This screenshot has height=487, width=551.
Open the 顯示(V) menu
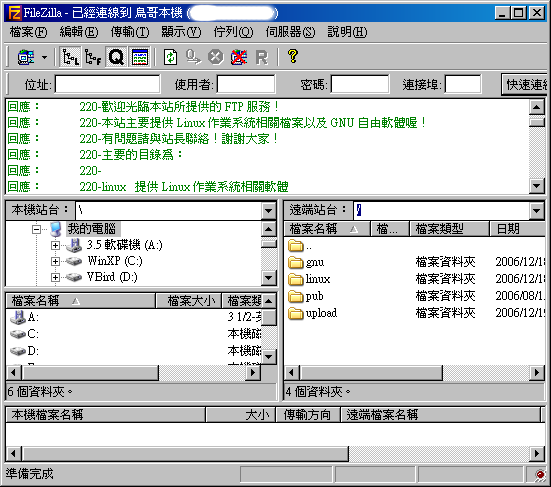(x=181, y=32)
